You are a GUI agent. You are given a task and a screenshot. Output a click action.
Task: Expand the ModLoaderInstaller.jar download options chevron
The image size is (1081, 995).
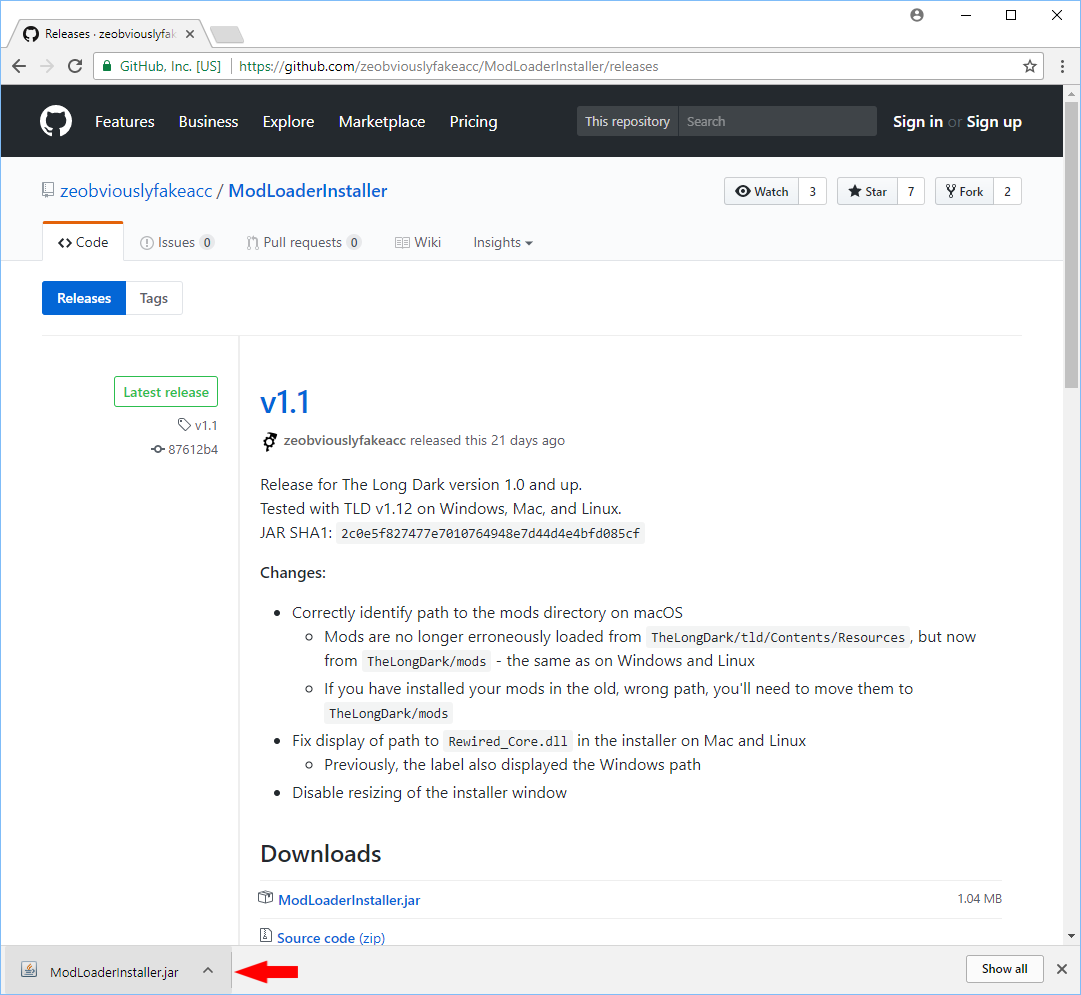point(208,970)
